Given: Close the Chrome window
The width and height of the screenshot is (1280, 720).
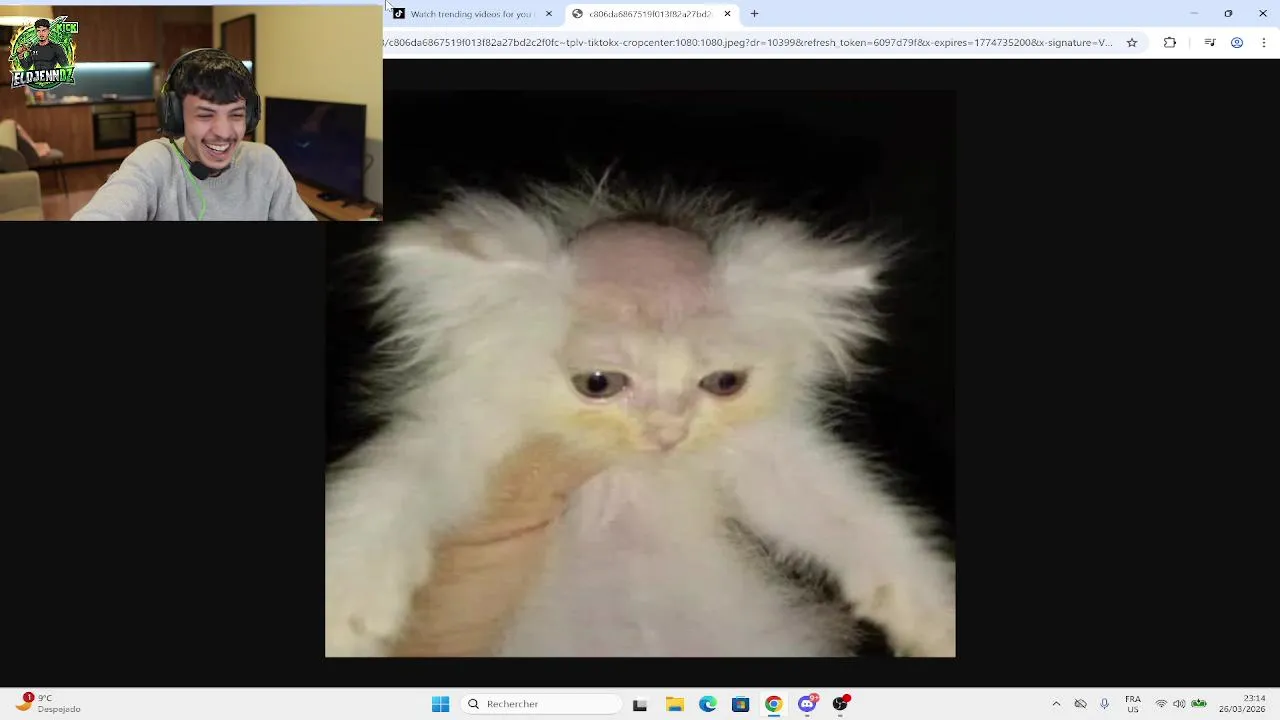Looking at the screenshot, I should point(1262,14).
